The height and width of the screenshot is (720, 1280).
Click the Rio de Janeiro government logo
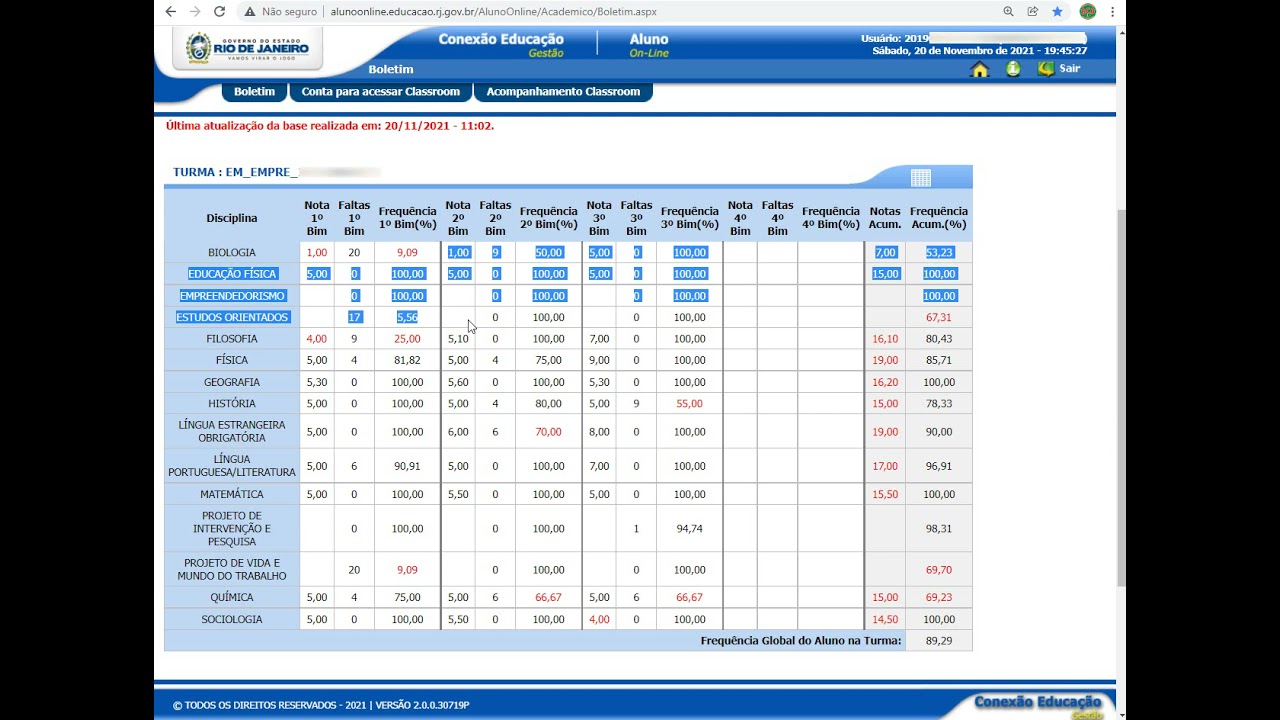[248, 48]
